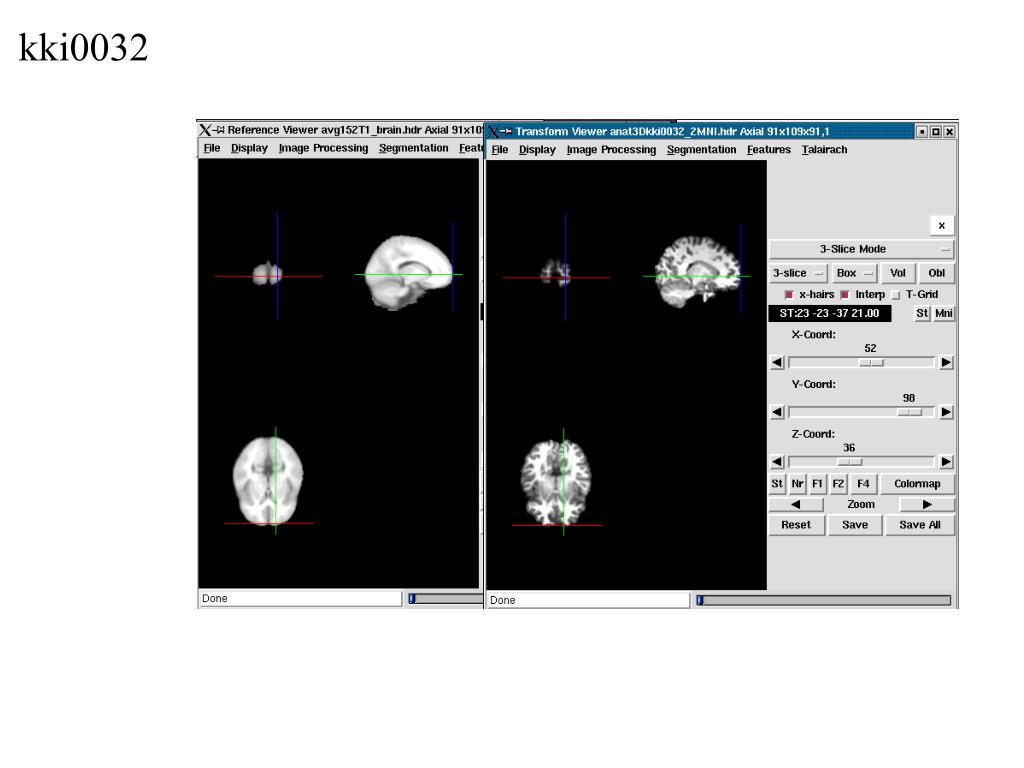Open Display menu in Reference Viewer

249,148
